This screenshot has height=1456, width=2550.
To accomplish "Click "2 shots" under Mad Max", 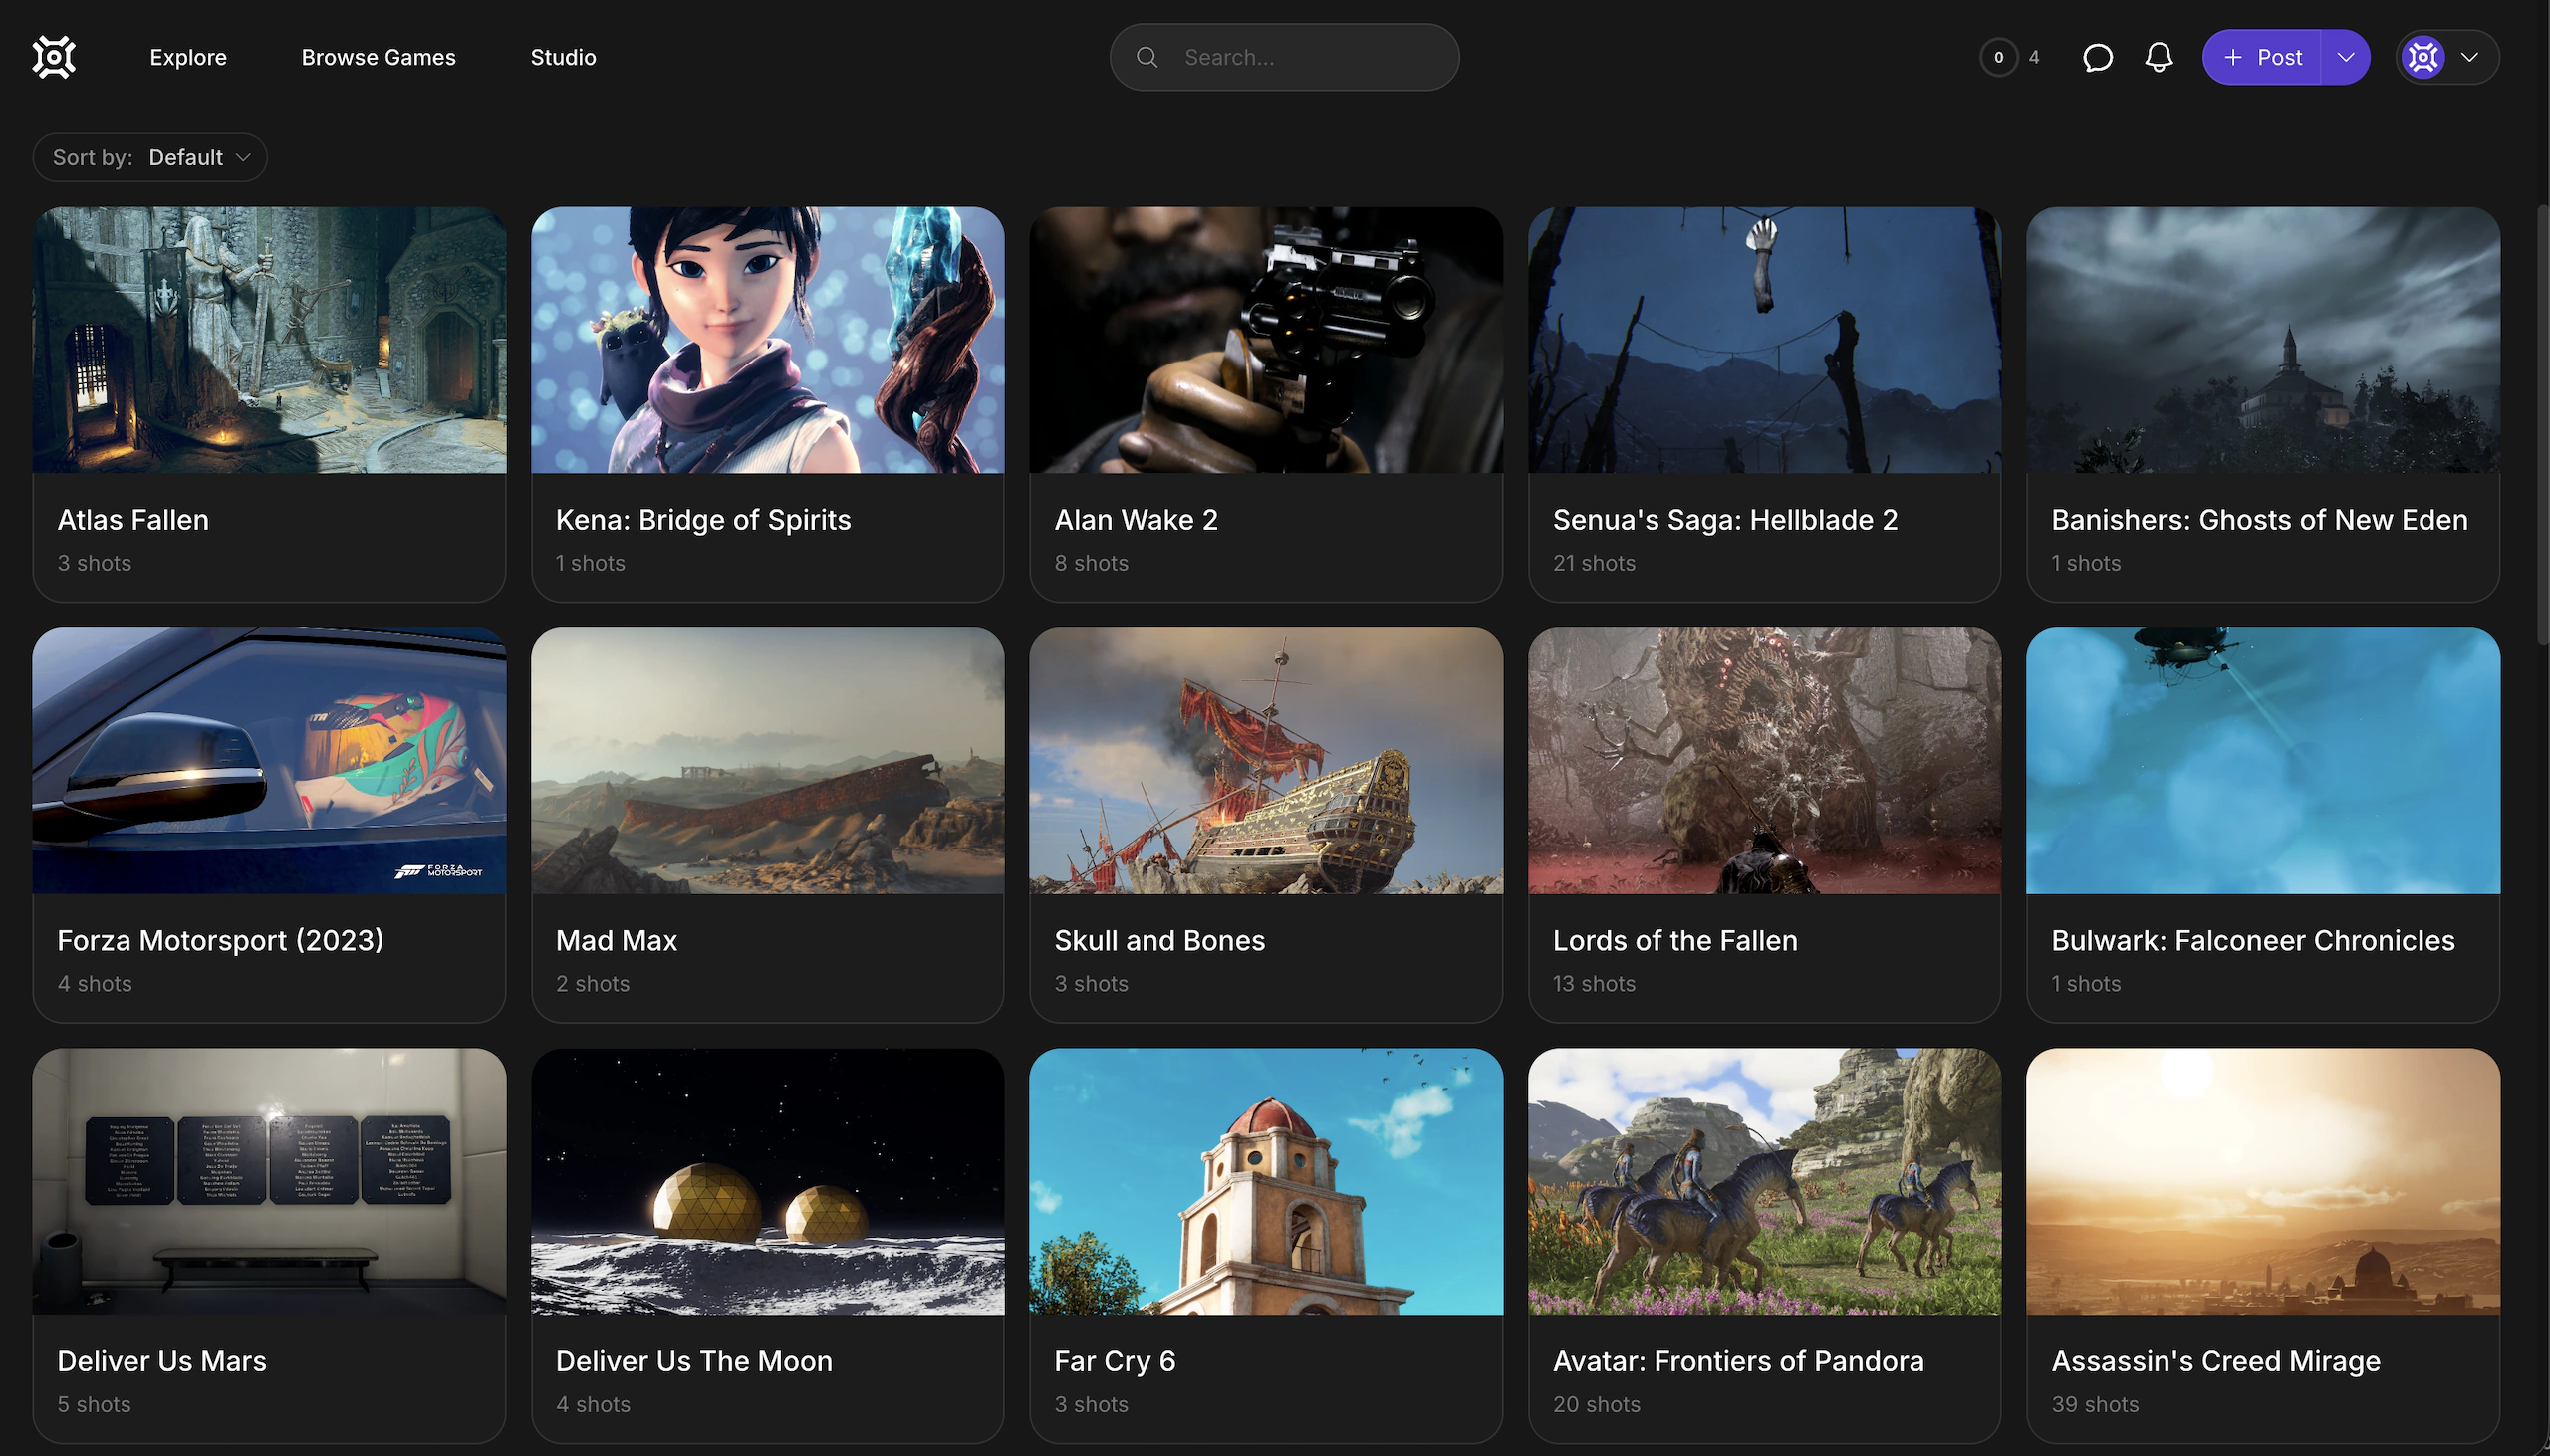I will click(593, 984).
